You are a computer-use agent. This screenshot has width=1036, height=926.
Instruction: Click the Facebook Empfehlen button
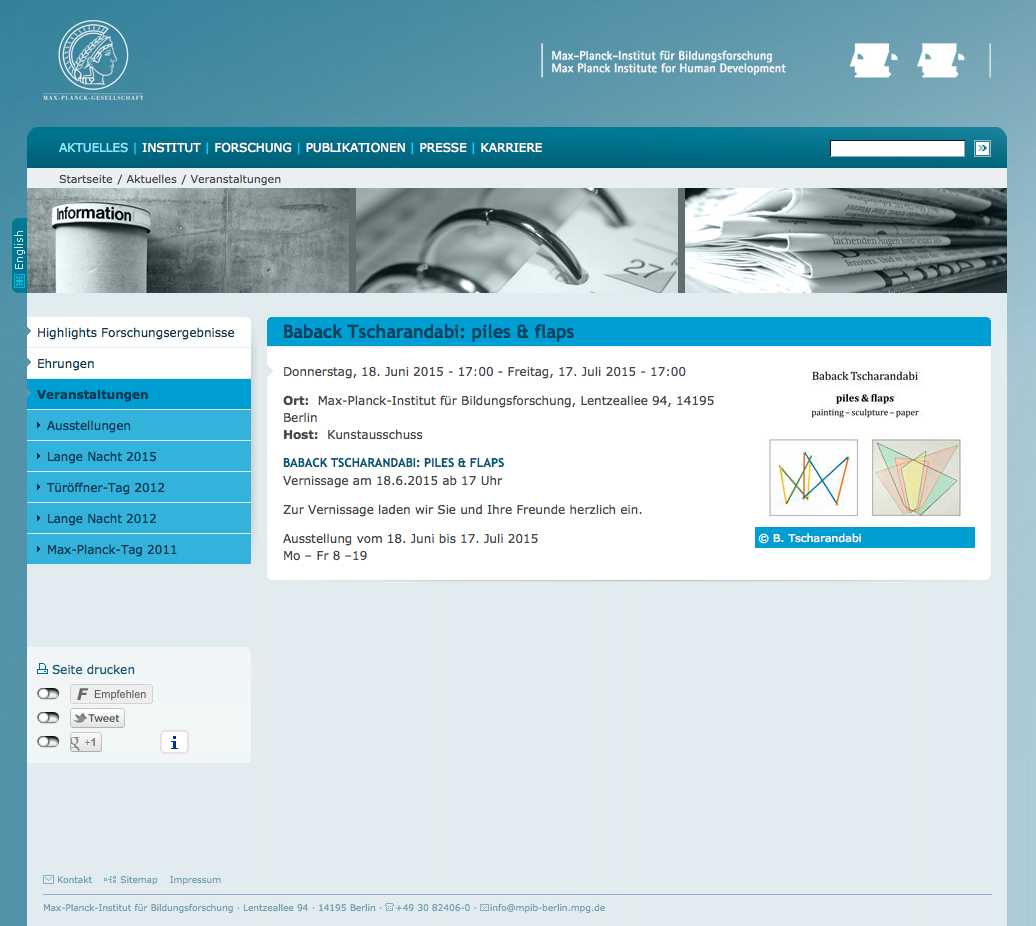click(x=111, y=694)
